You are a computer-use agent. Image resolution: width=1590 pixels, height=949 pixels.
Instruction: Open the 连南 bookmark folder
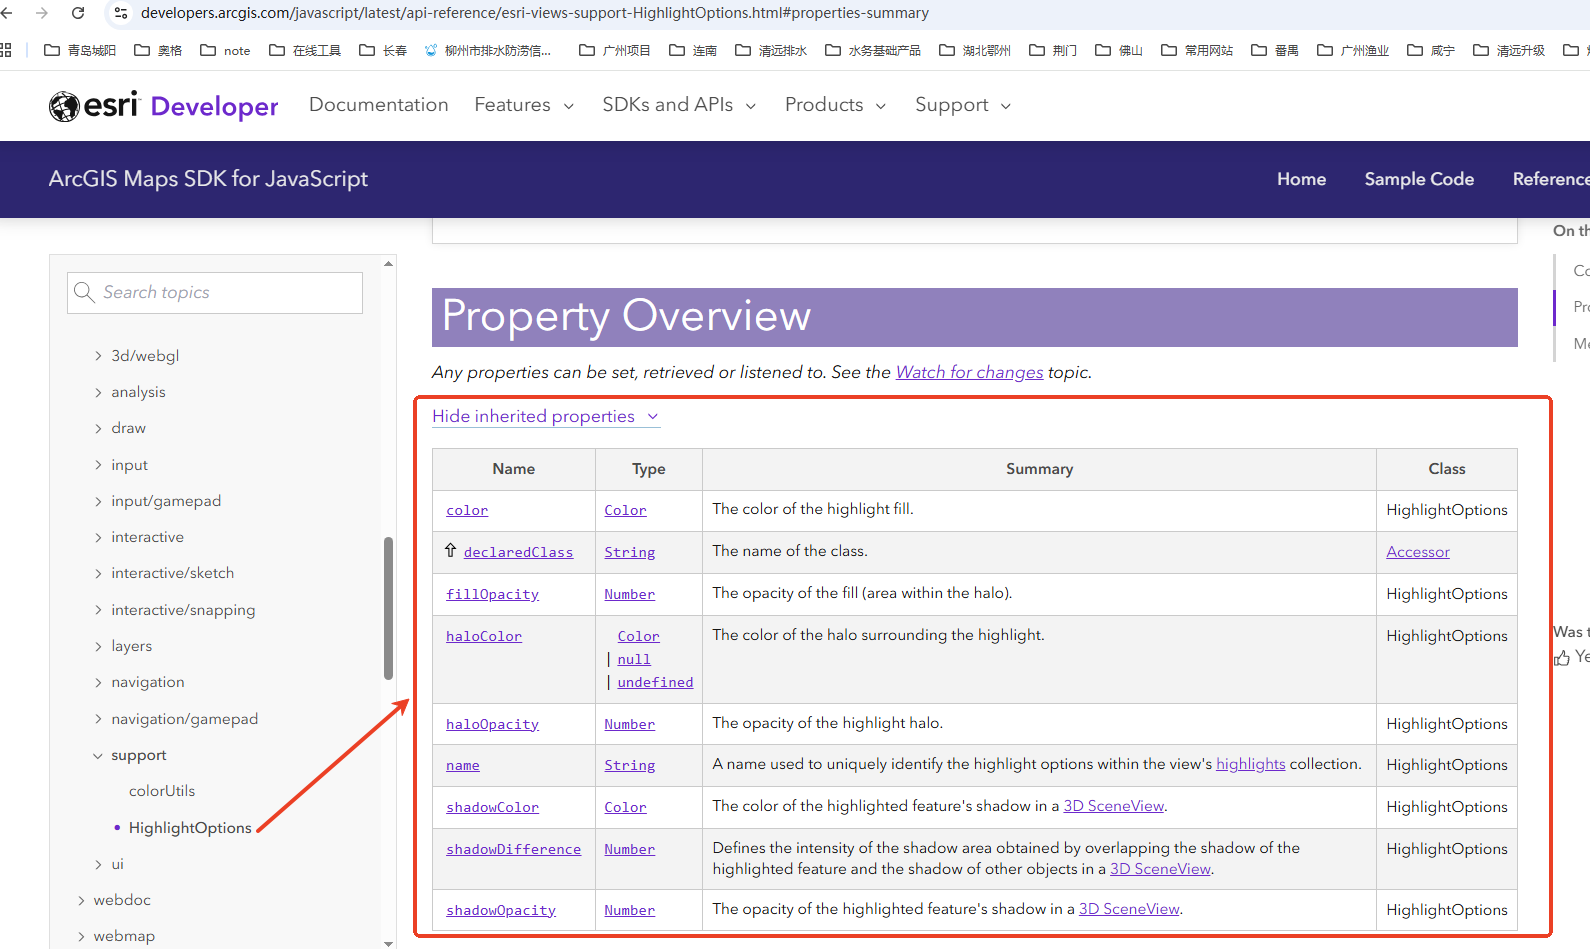coord(693,50)
